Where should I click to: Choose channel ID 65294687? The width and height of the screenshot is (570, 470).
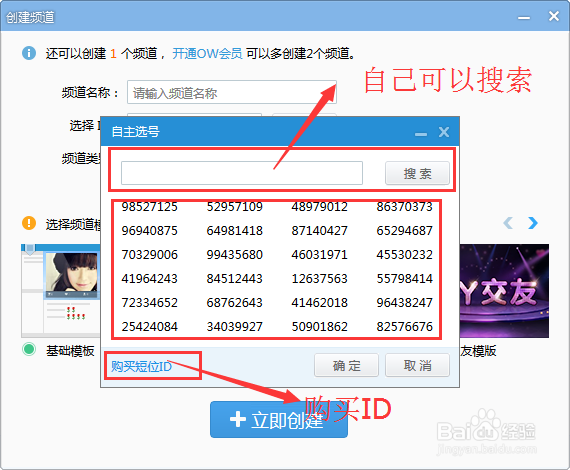405,230
